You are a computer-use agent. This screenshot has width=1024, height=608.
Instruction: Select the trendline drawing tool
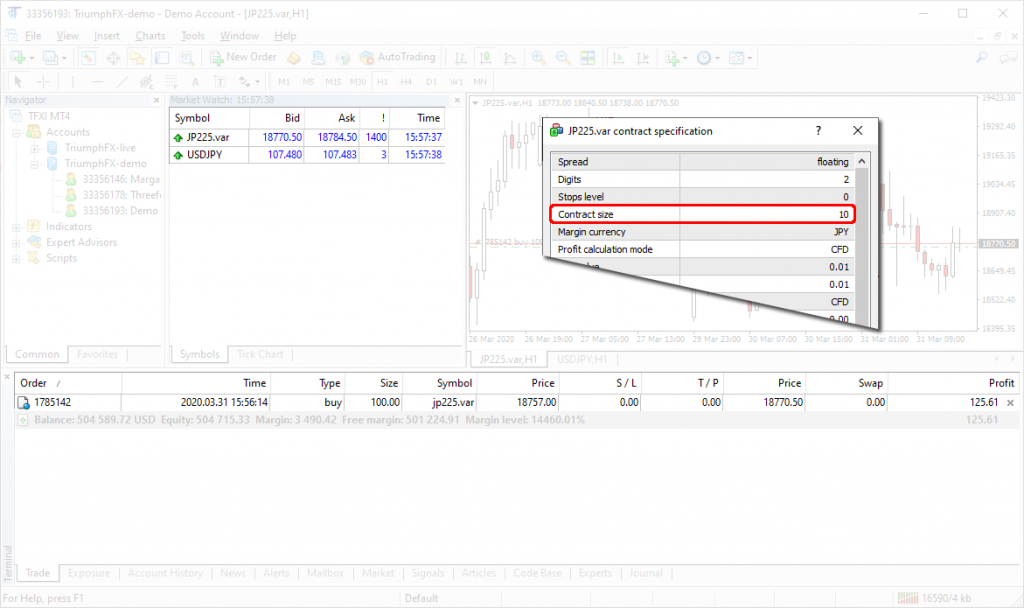pyautogui.click(x=122, y=82)
